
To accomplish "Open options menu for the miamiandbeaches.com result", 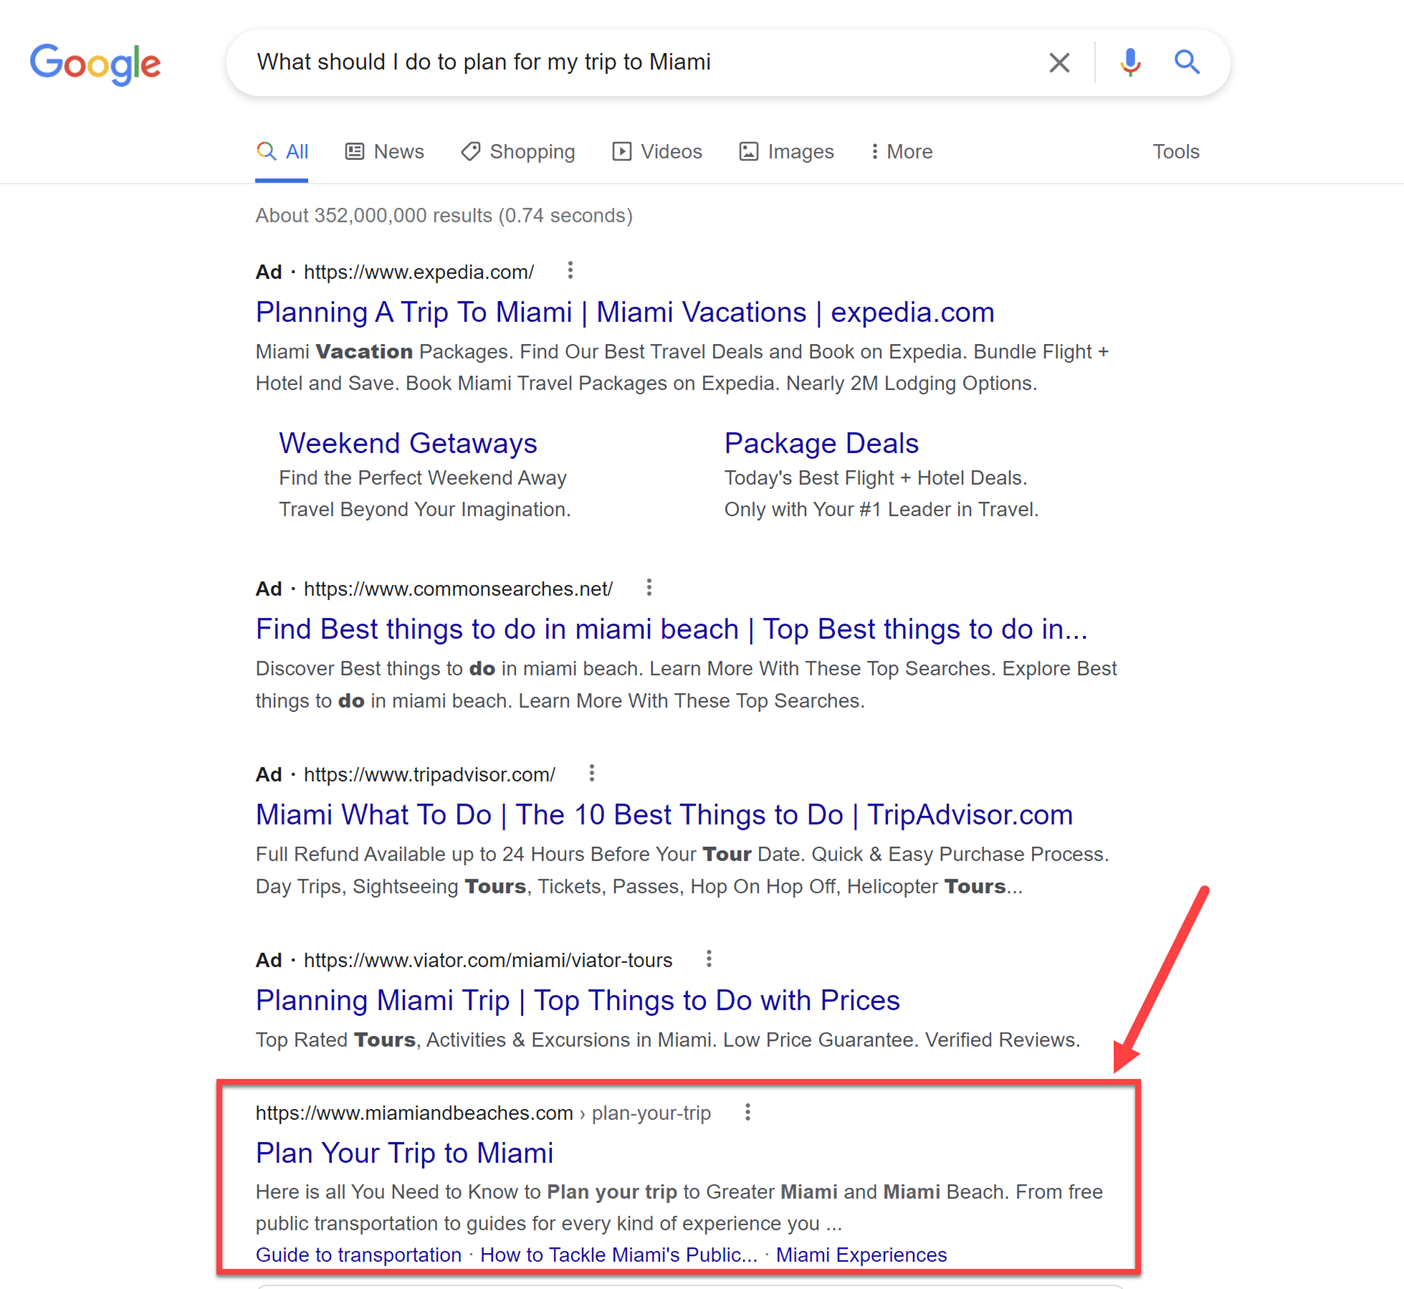I will (x=747, y=1112).
